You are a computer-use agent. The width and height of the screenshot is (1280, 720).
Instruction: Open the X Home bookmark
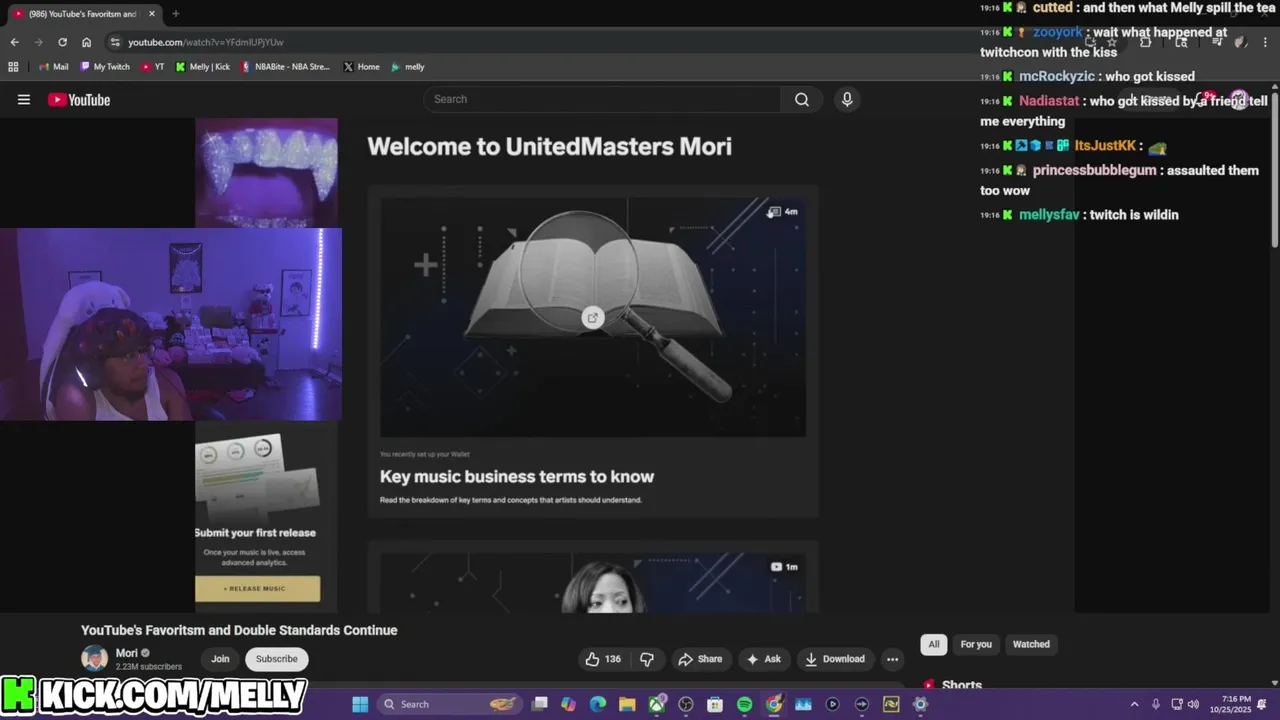361,67
